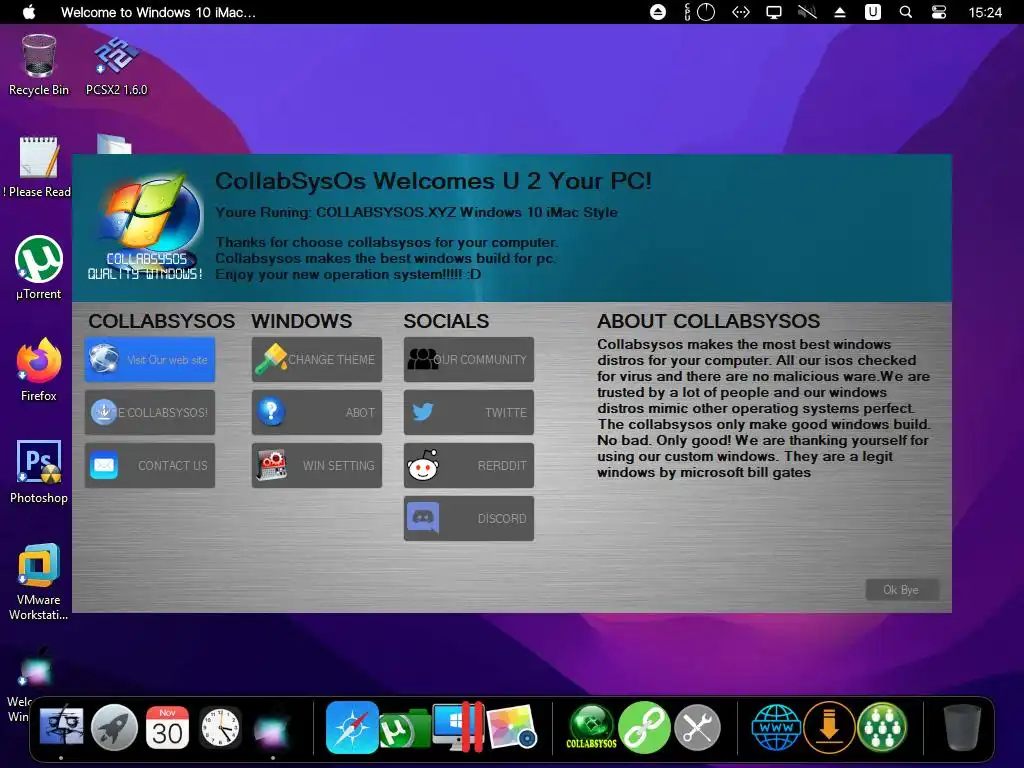
Task: Open wrench and screwdriver tools dock icon
Action: pyautogui.click(x=697, y=727)
